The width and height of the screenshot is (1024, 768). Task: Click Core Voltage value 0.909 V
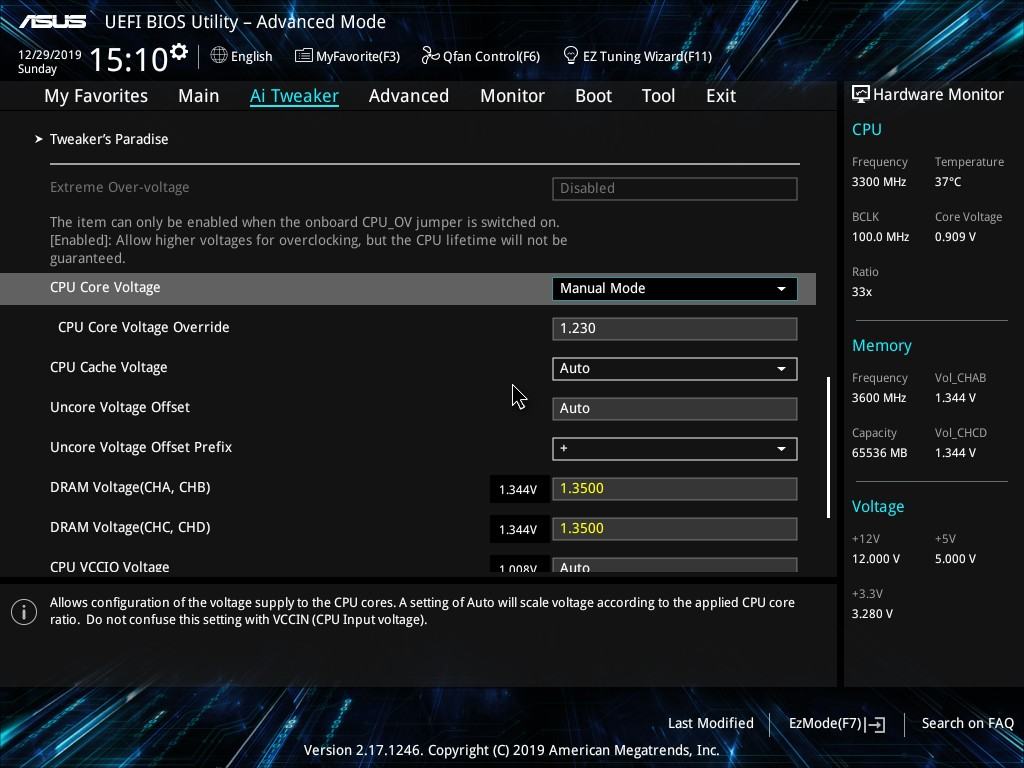point(955,237)
